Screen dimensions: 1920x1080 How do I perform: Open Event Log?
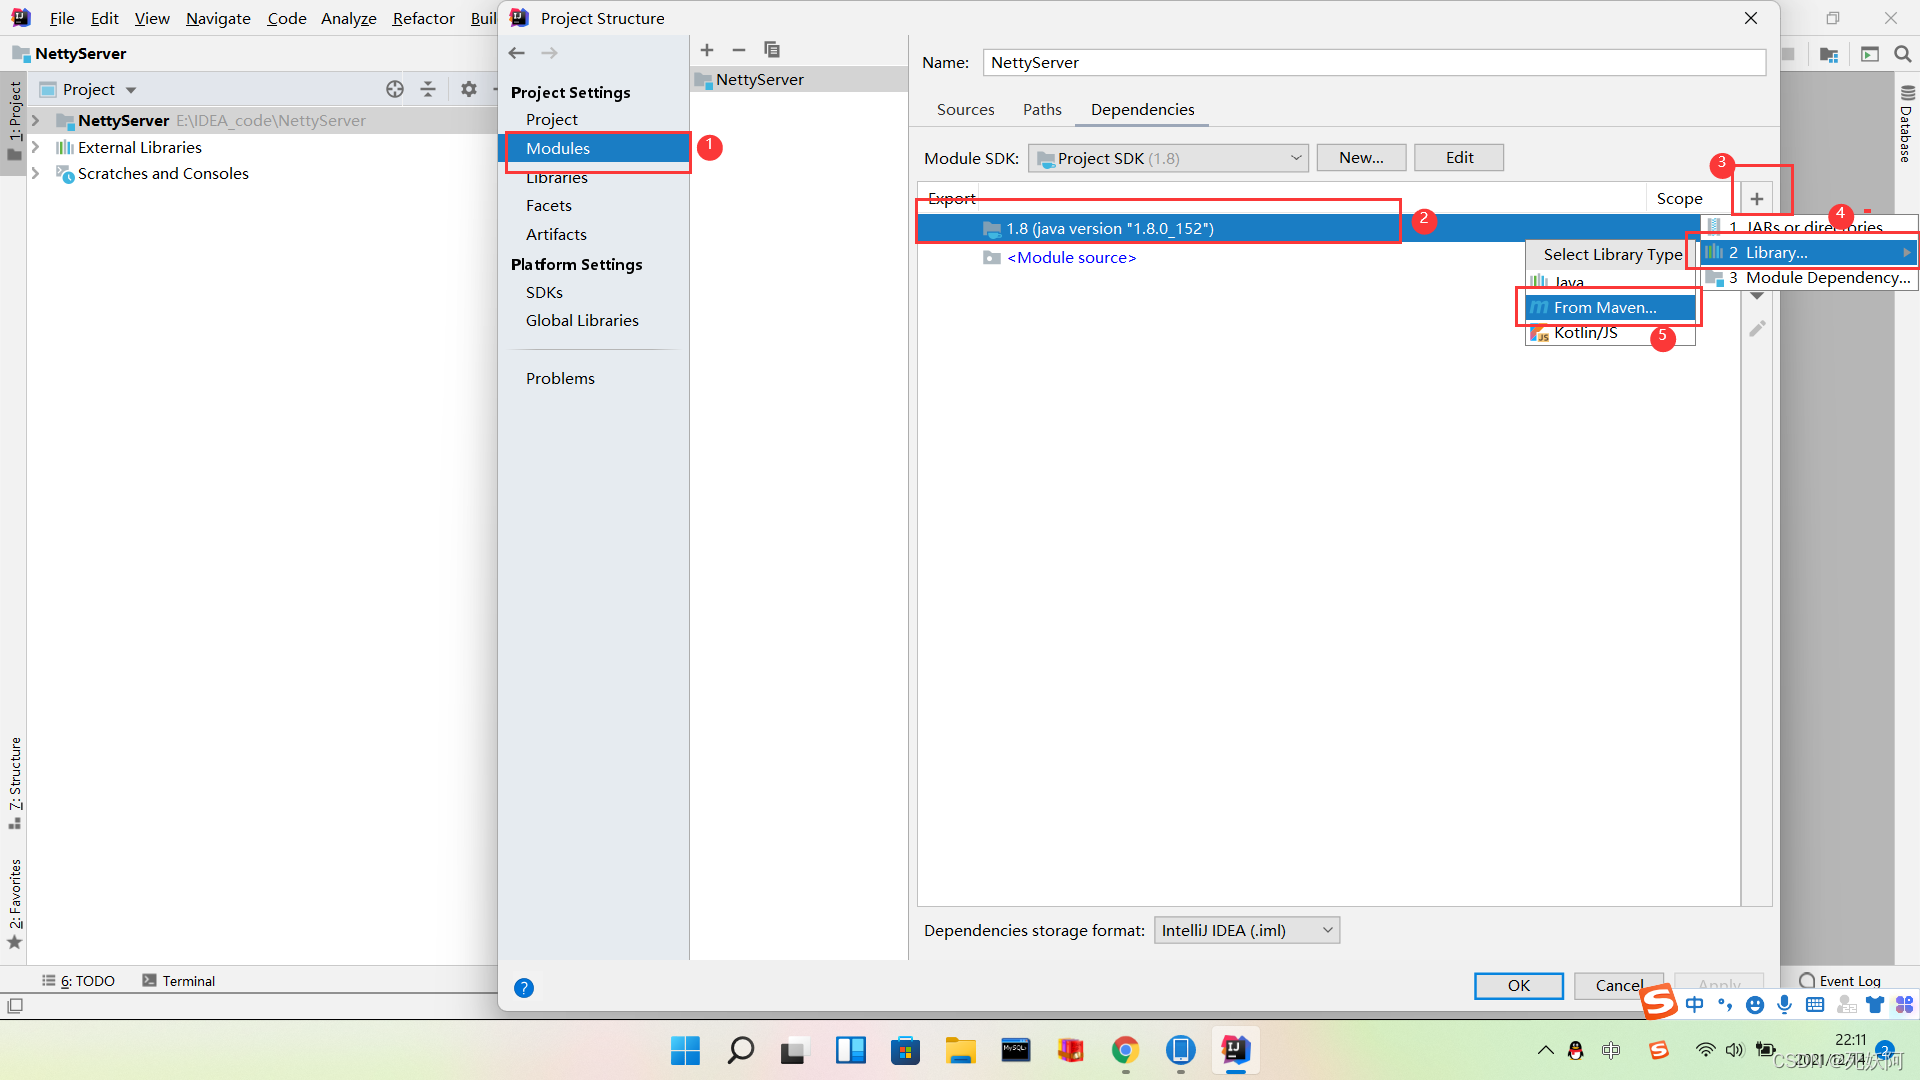coord(1840,981)
